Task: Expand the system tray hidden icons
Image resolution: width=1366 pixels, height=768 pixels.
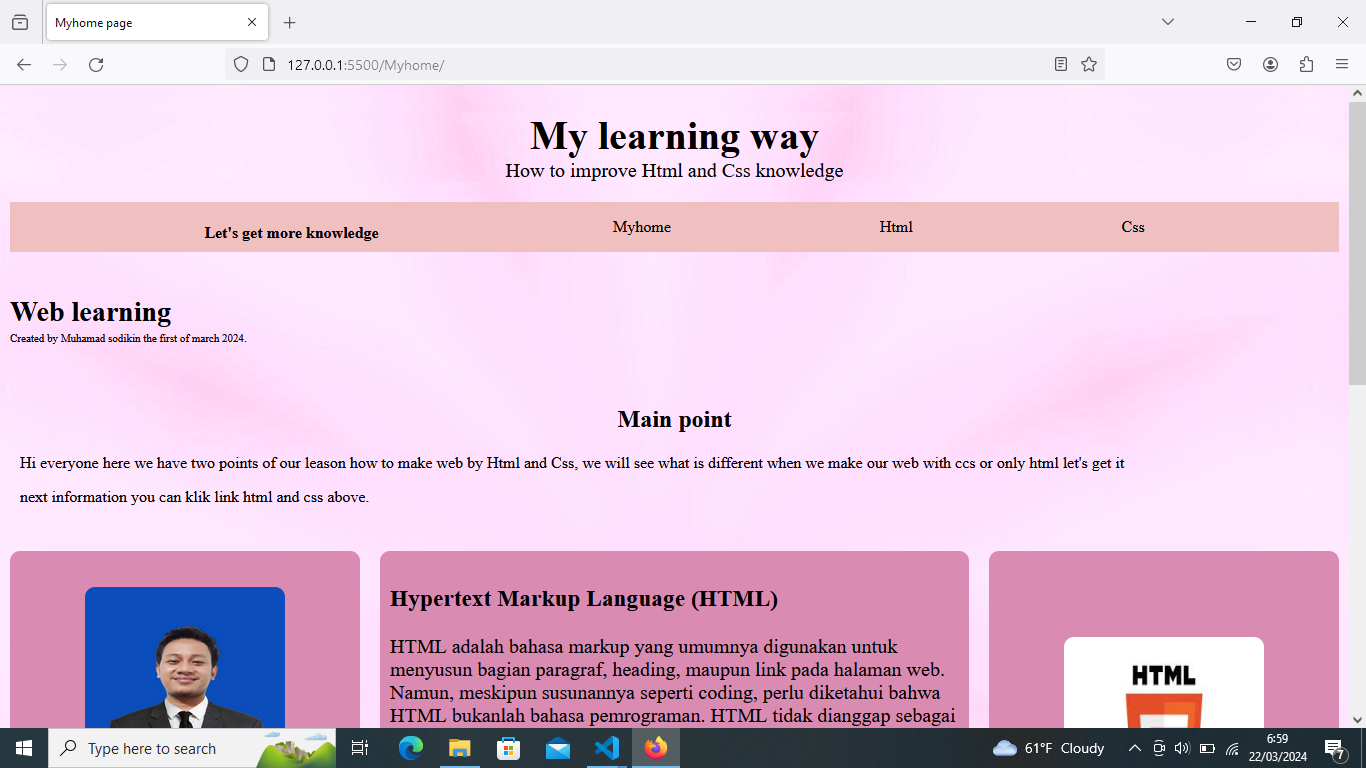Action: click(x=1134, y=748)
